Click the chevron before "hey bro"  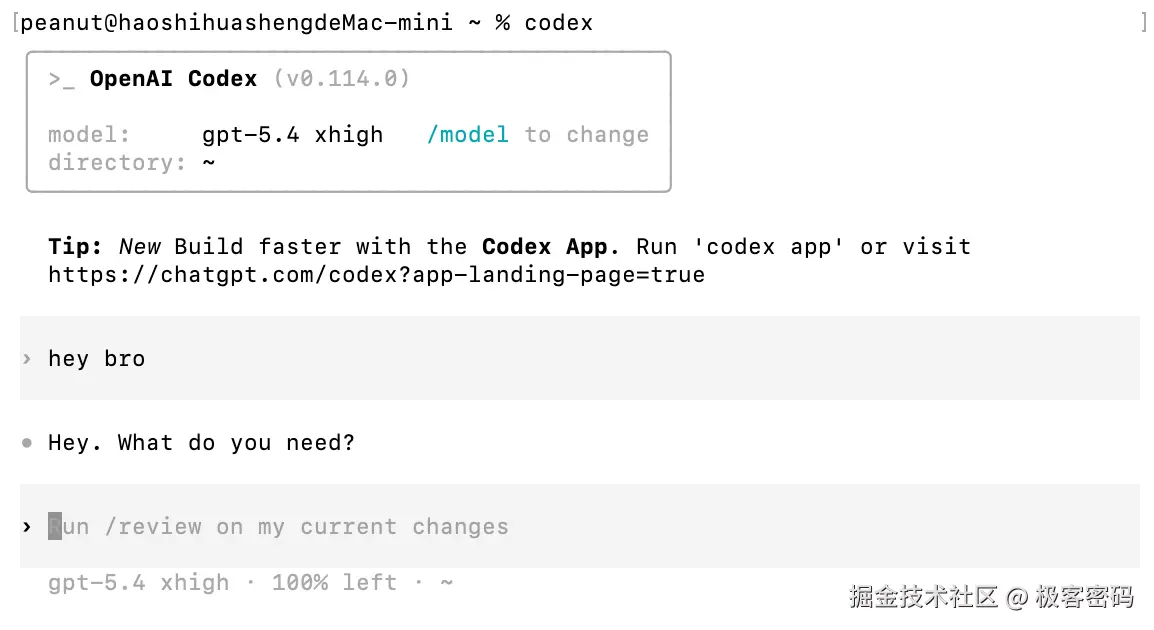click(27, 359)
